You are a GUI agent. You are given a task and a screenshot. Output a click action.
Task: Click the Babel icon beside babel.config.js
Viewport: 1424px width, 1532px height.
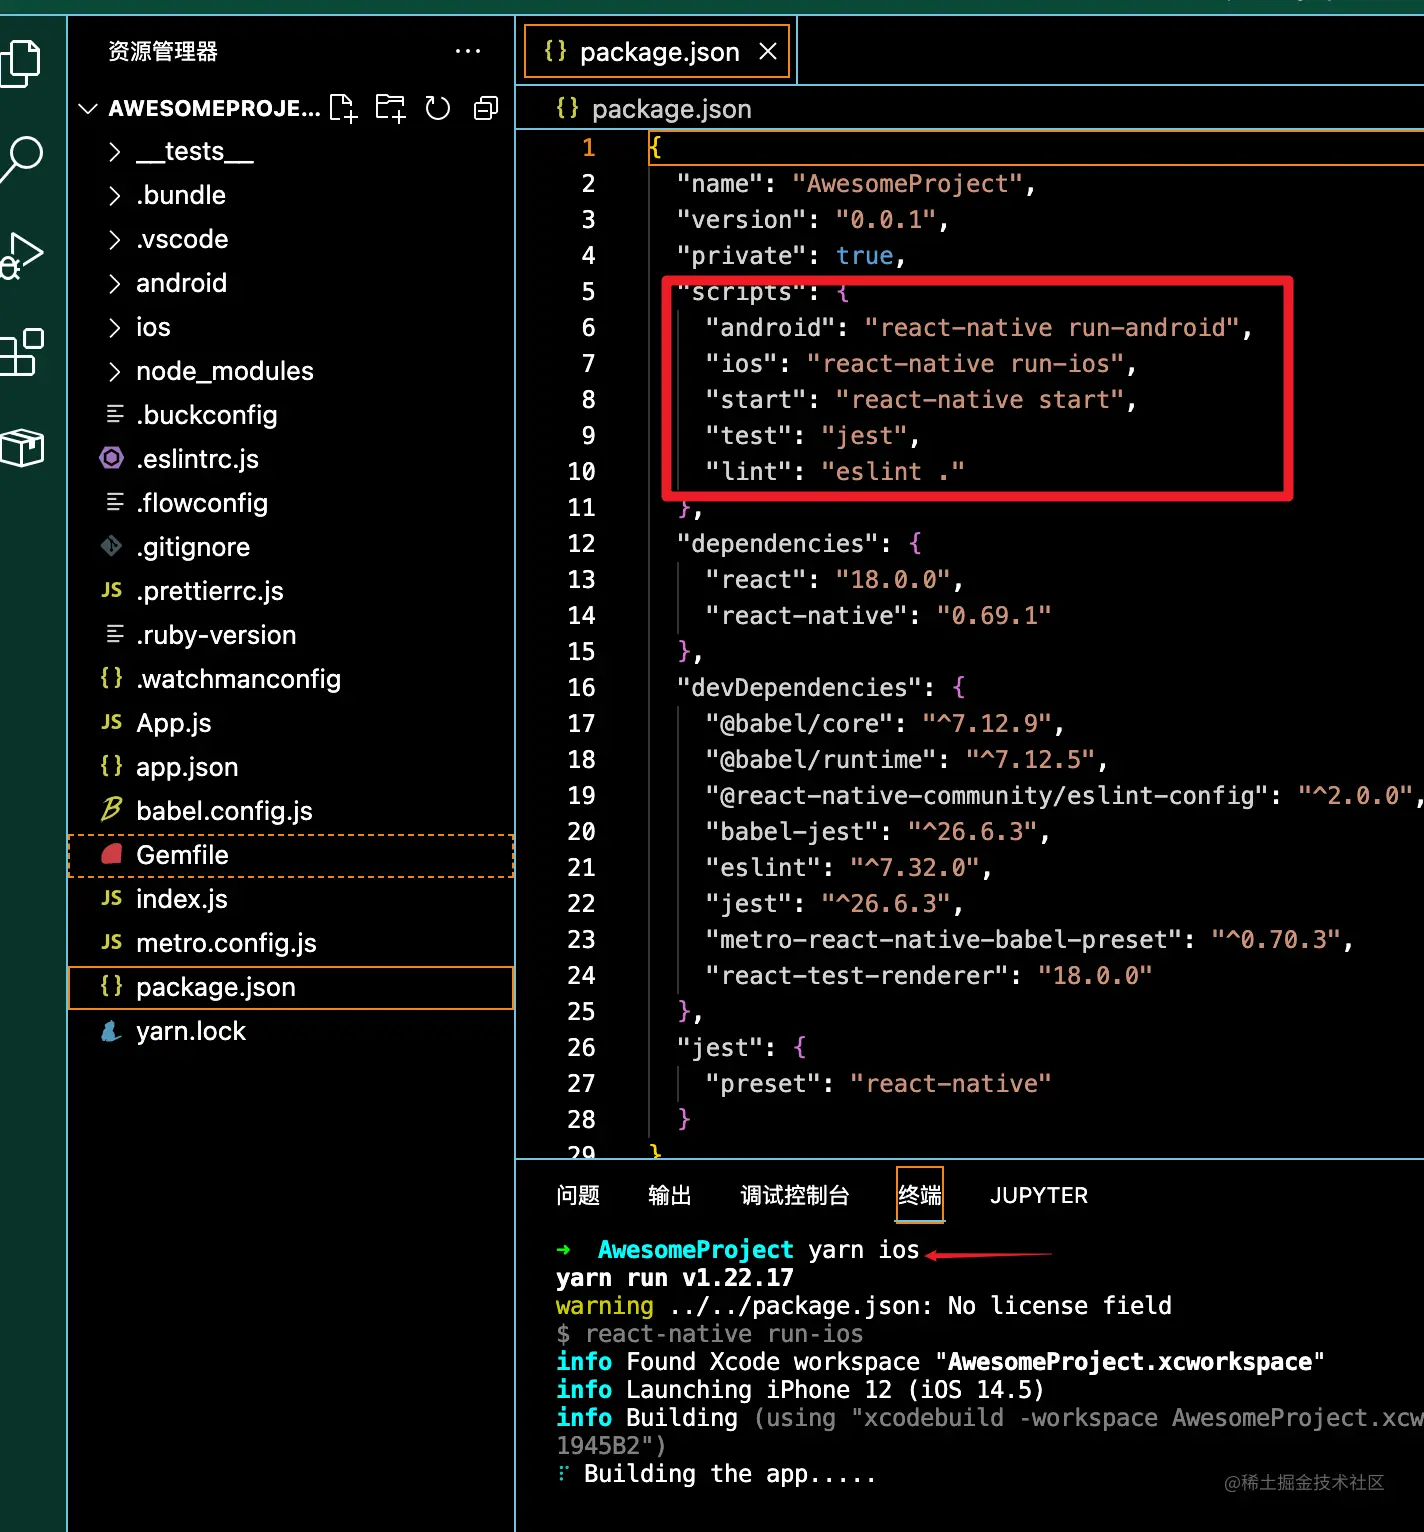coord(112,809)
